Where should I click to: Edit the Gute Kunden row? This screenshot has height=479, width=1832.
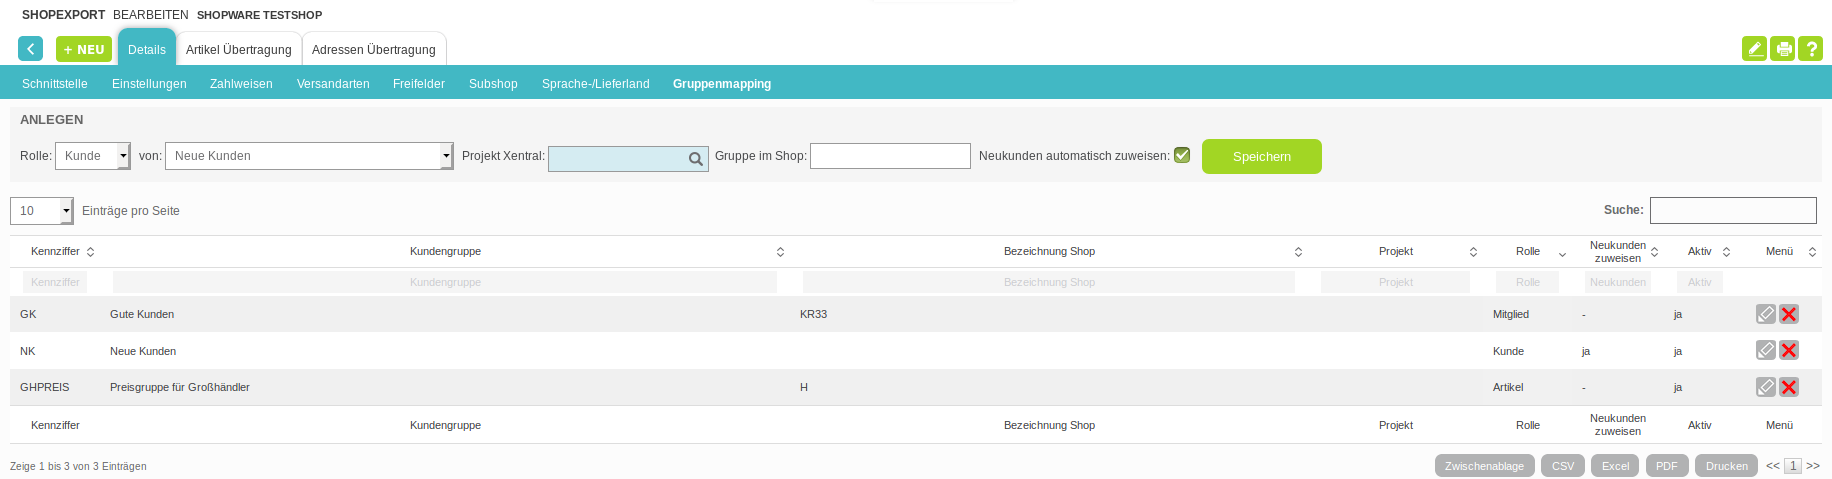coord(1765,314)
